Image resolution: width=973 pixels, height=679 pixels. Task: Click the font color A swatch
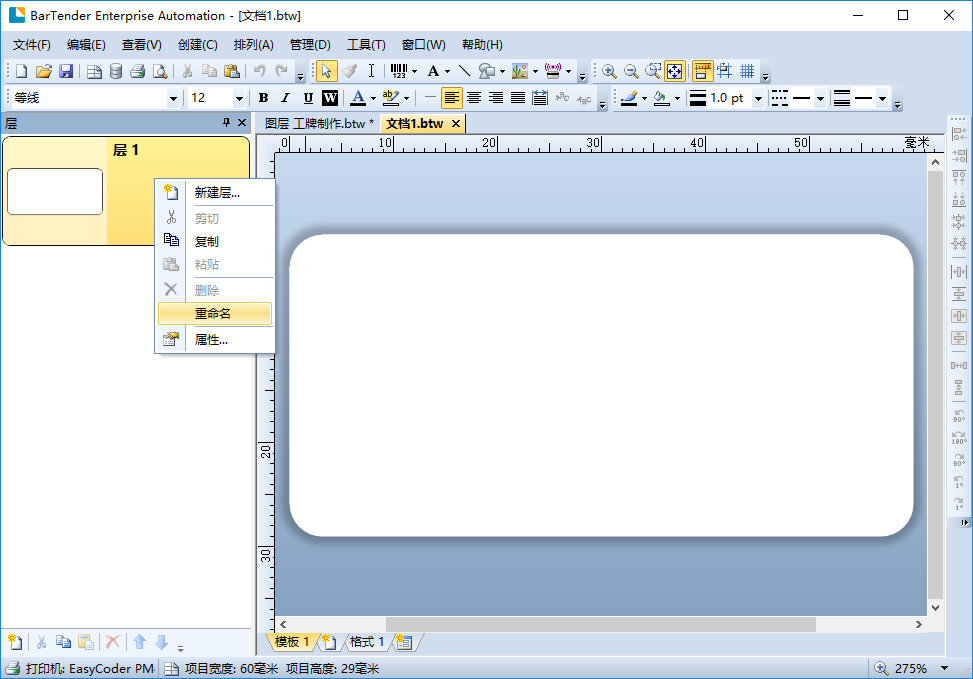coord(357,98)
